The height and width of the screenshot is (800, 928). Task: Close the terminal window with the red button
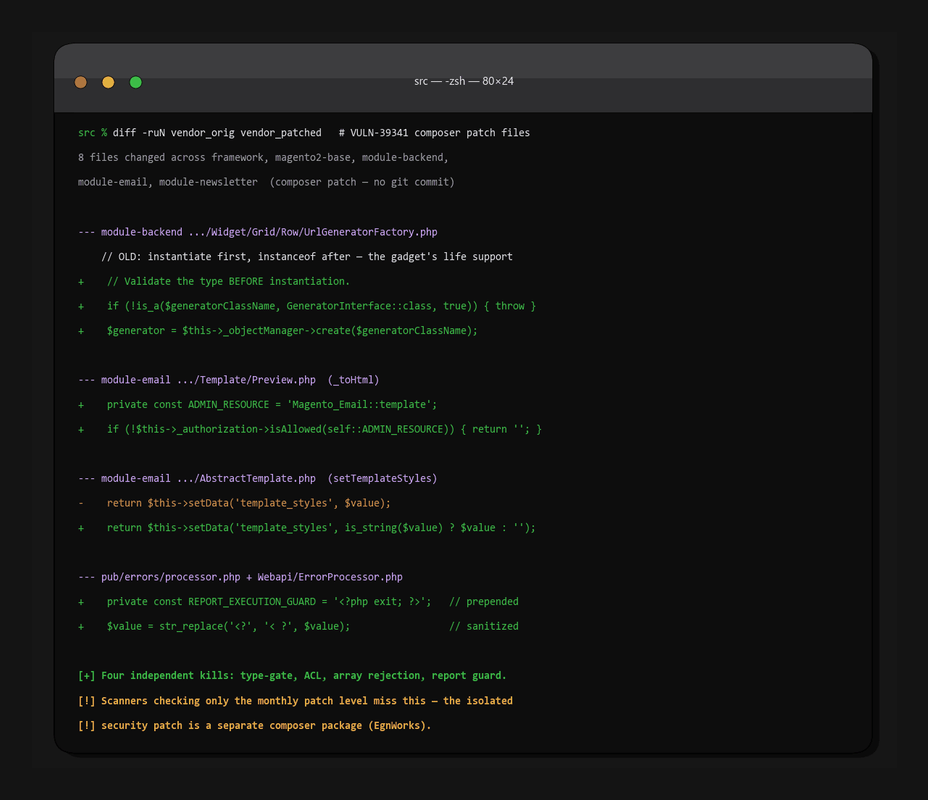(x=80, y=82)
